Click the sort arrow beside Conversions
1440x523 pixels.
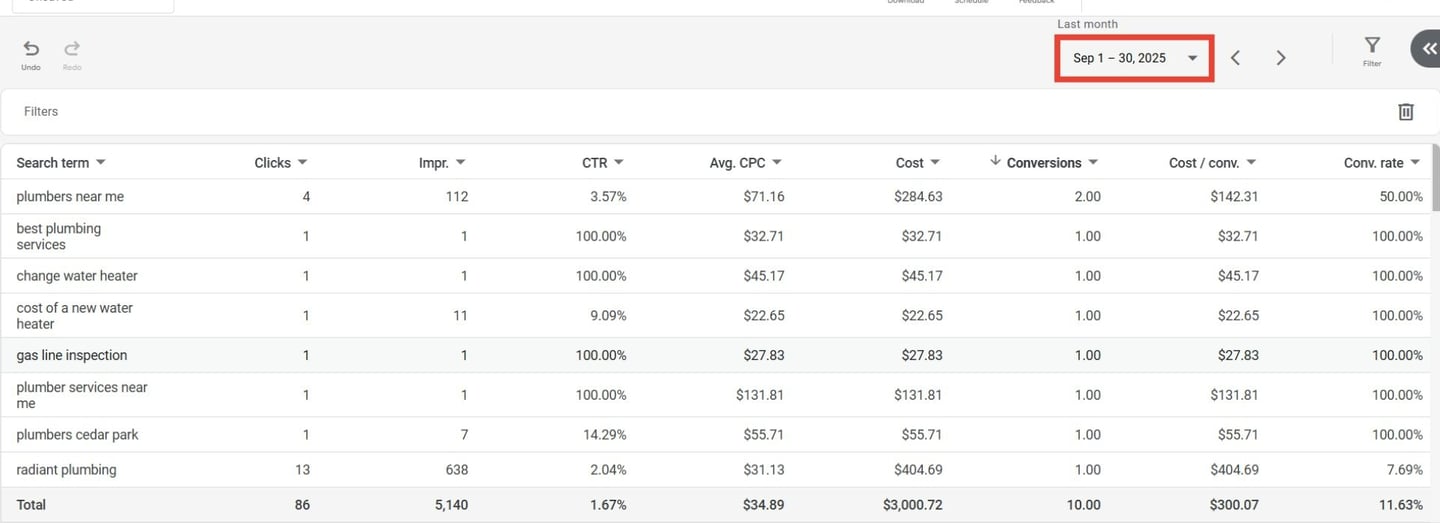(x=995, y=162)
